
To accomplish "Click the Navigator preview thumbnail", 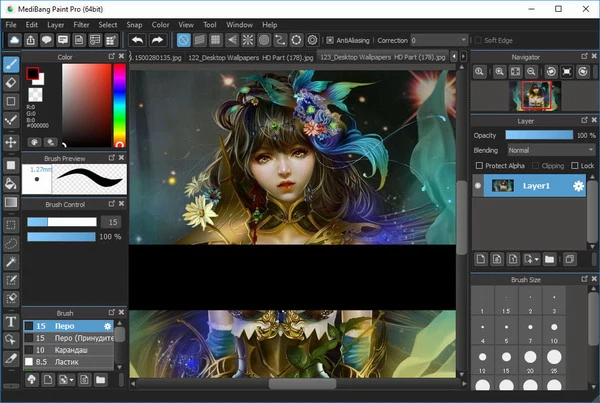I will coord(535,96).
